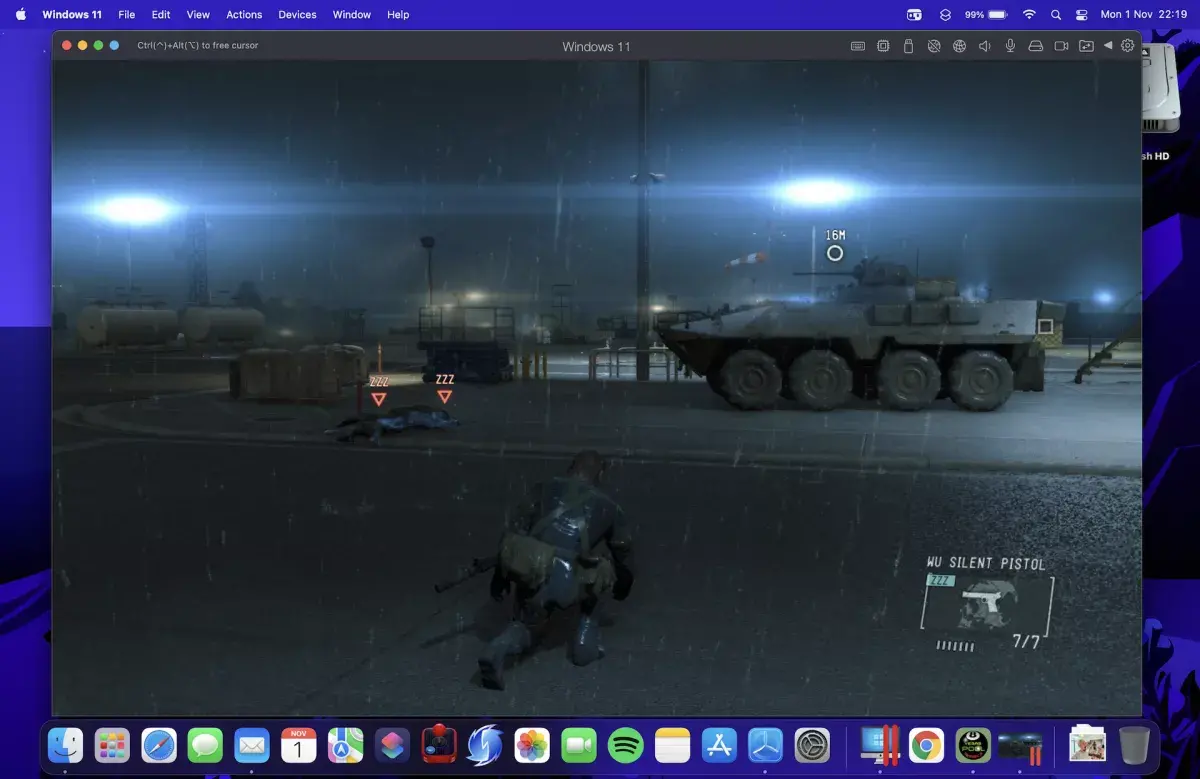1200x779 pixels.
Task: Open the Devices menu
Action: point(297,15)
